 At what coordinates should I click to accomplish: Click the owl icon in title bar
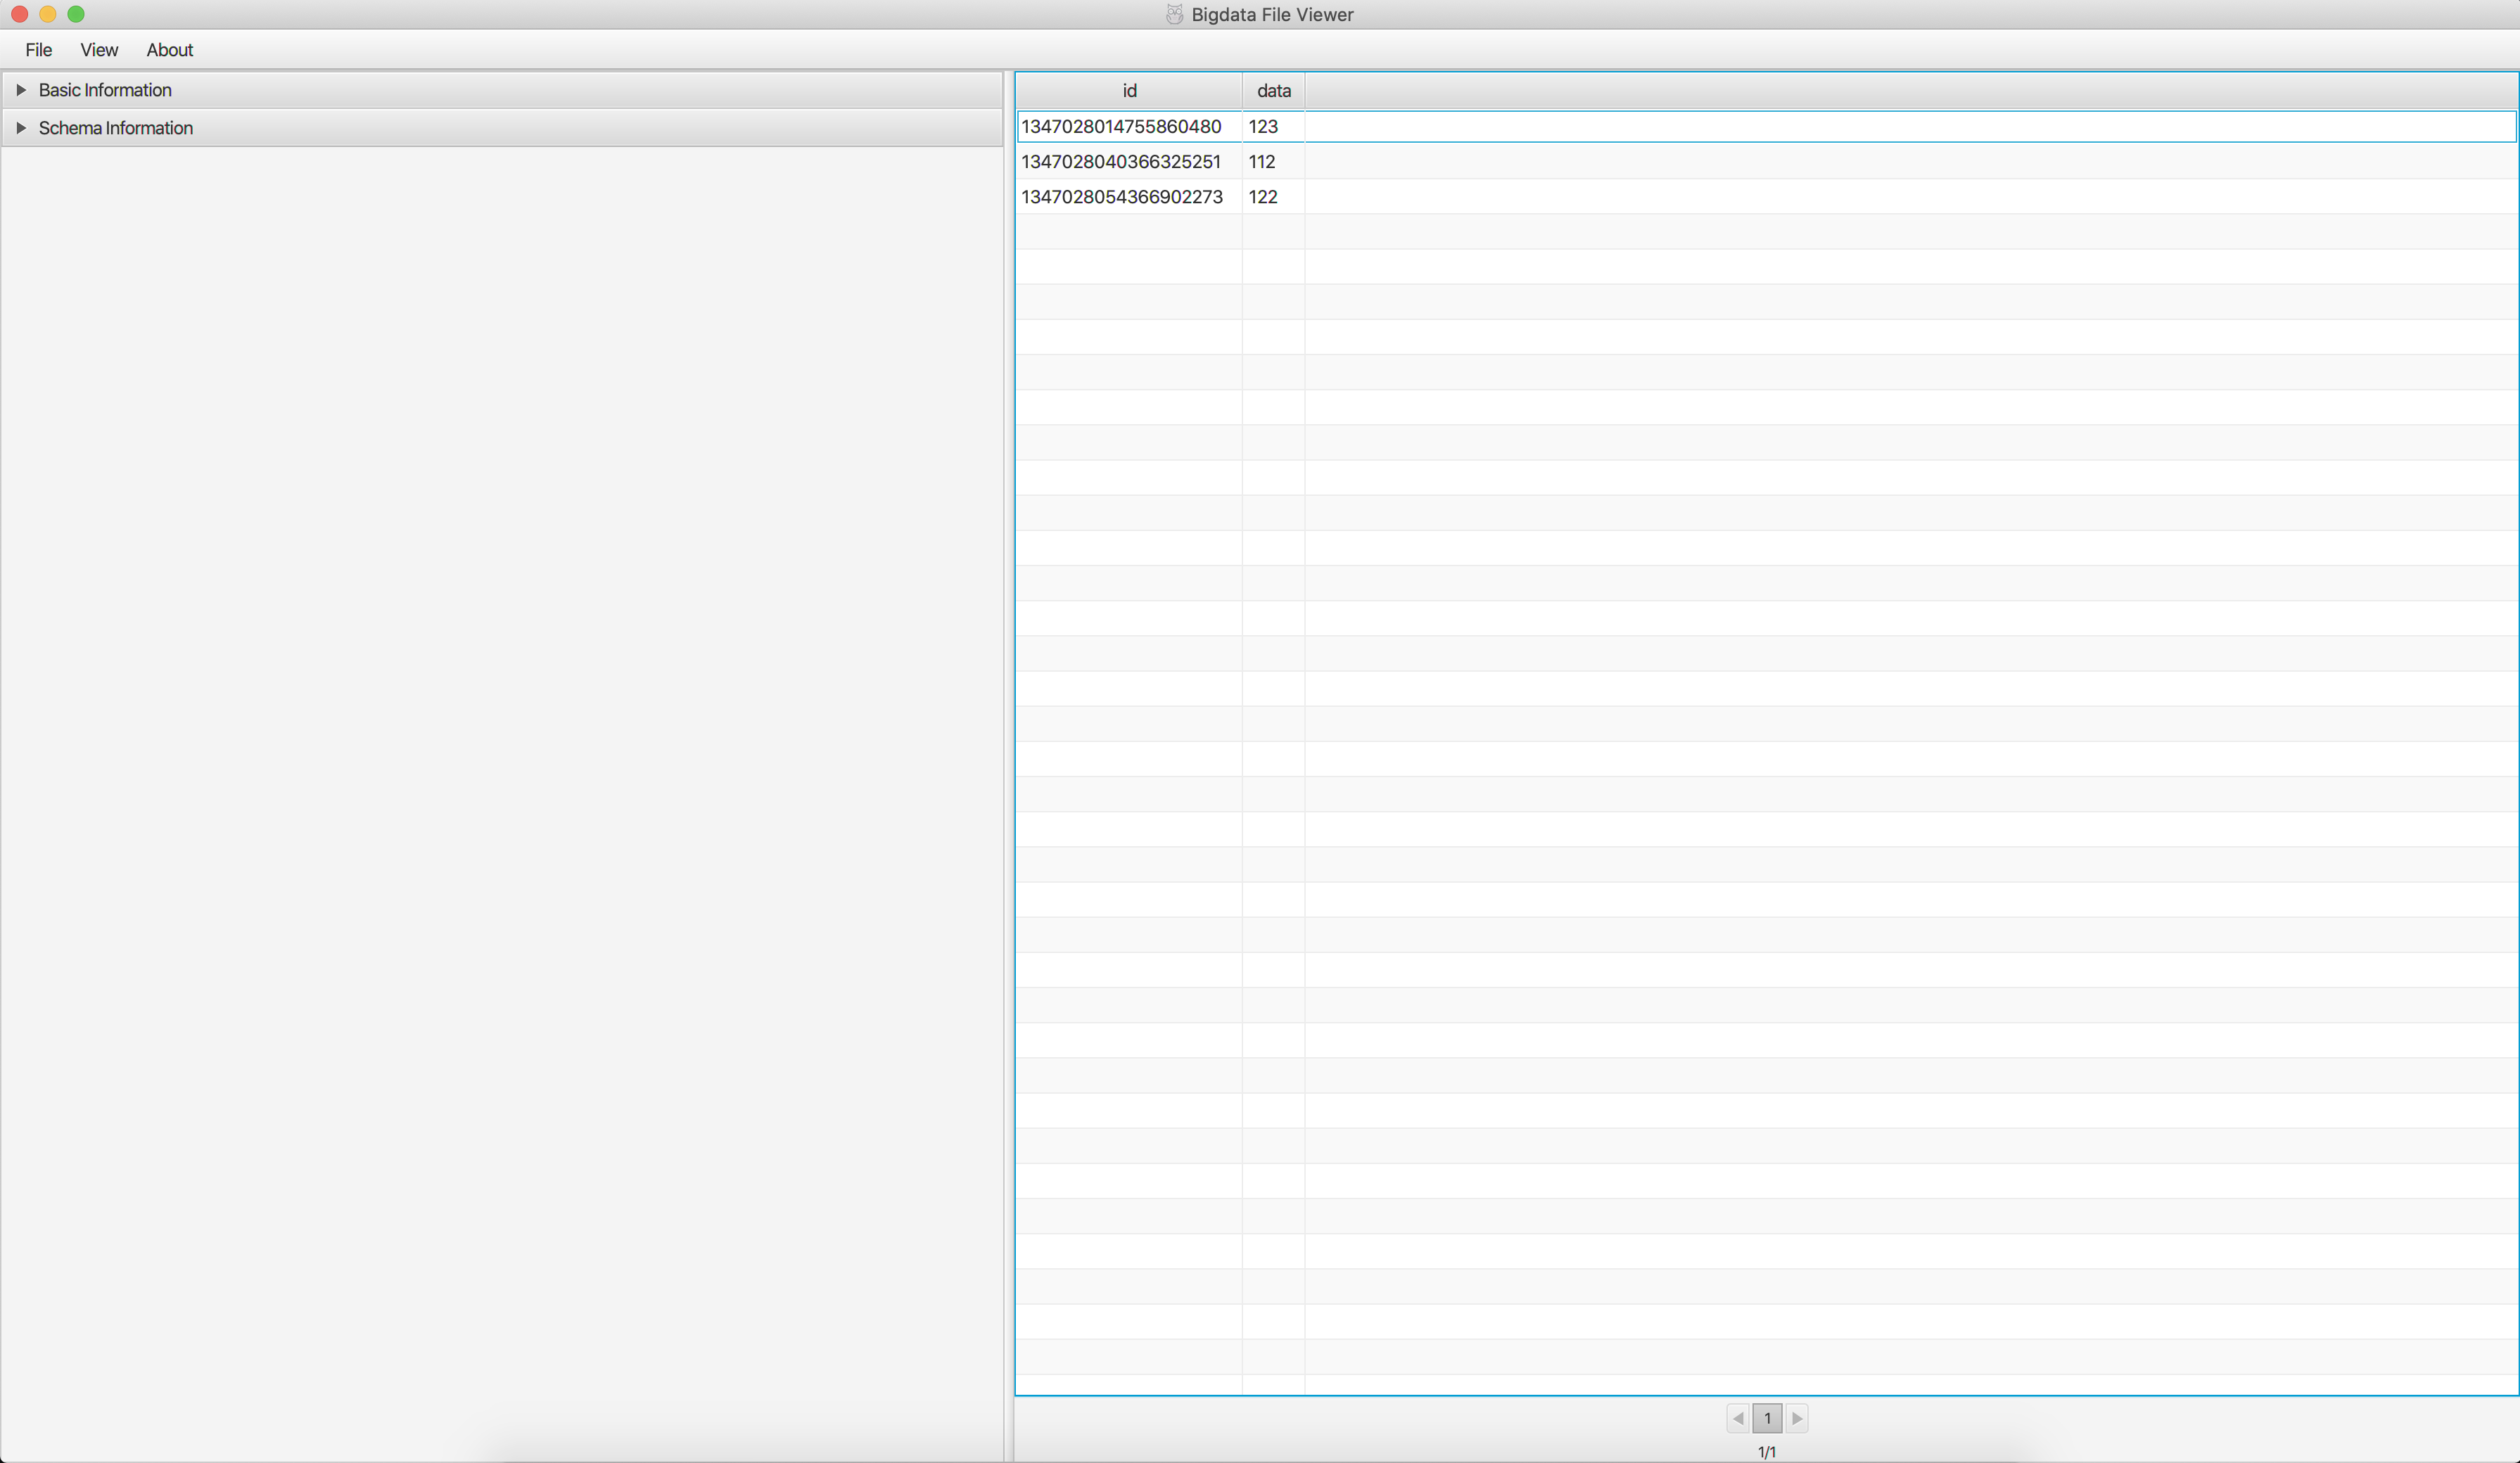(1175, 14)
